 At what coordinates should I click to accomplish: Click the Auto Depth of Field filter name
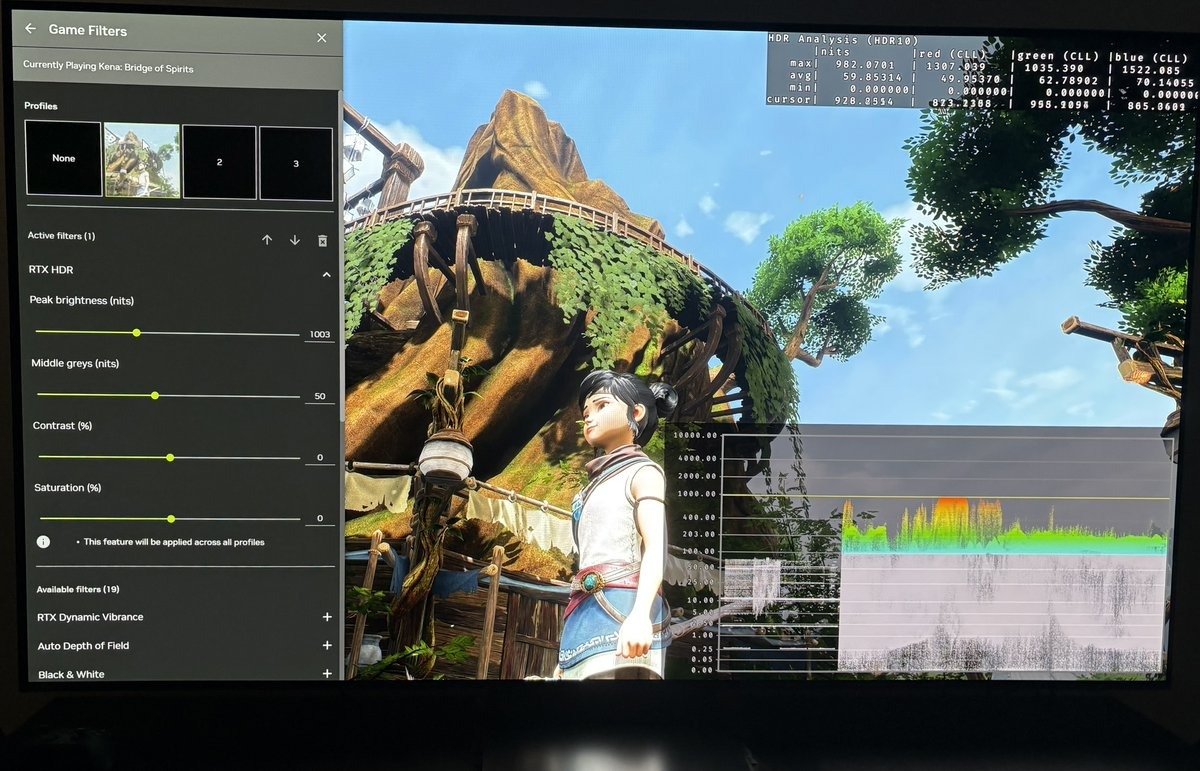point(83,646)
